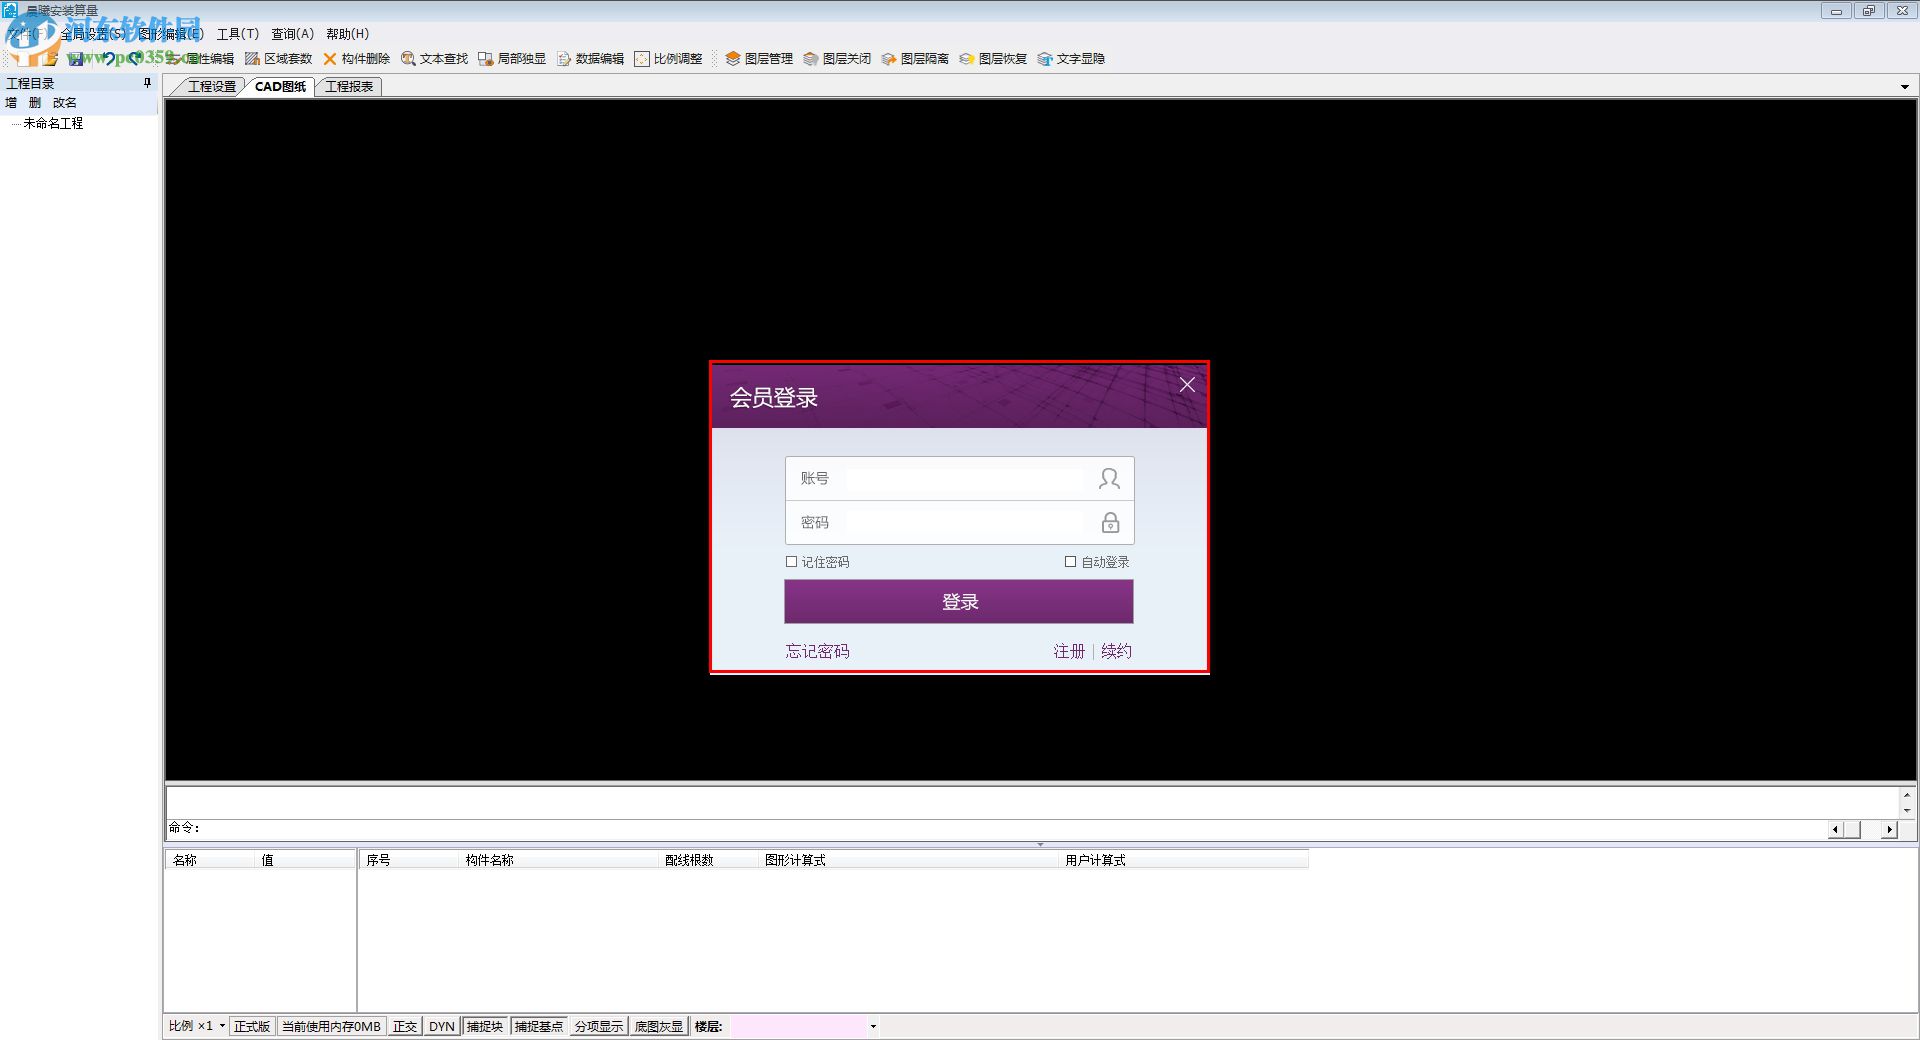Screen dimensions: 1920x1040
Task: Open the 比例 ×1 scale dropdown
Action: click(x=222, y=1026)
